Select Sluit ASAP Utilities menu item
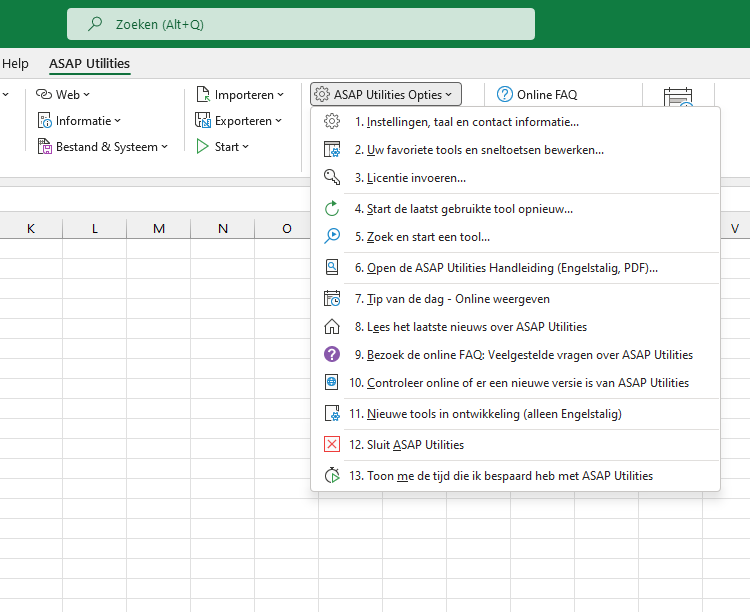The height and width of the screenshot is (612, 750). [x=515, y=445]
